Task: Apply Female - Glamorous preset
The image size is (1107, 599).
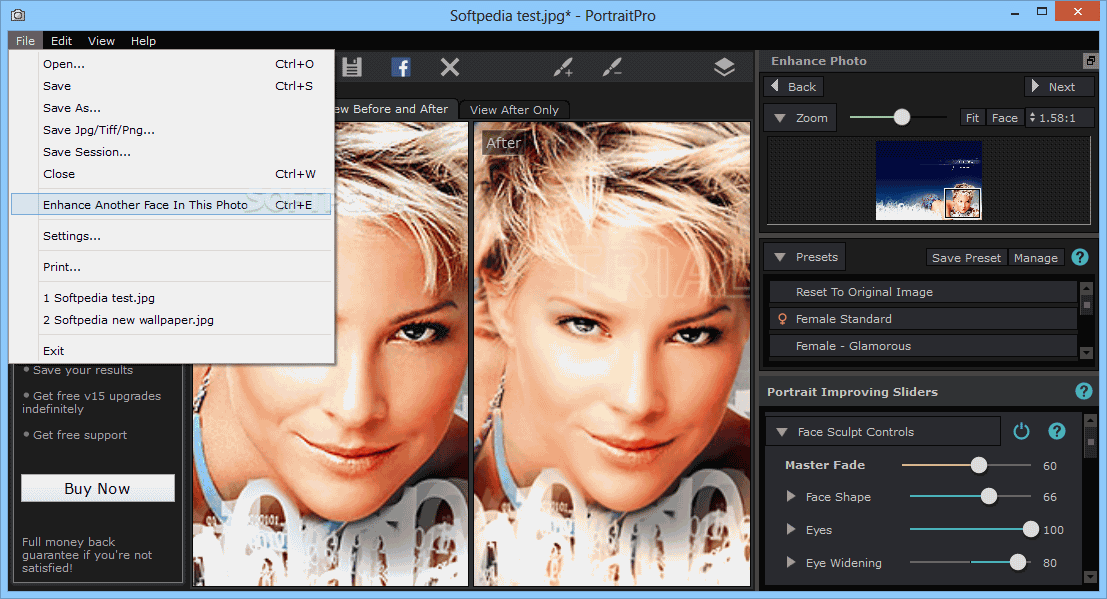Action: (x=923, y=345)
